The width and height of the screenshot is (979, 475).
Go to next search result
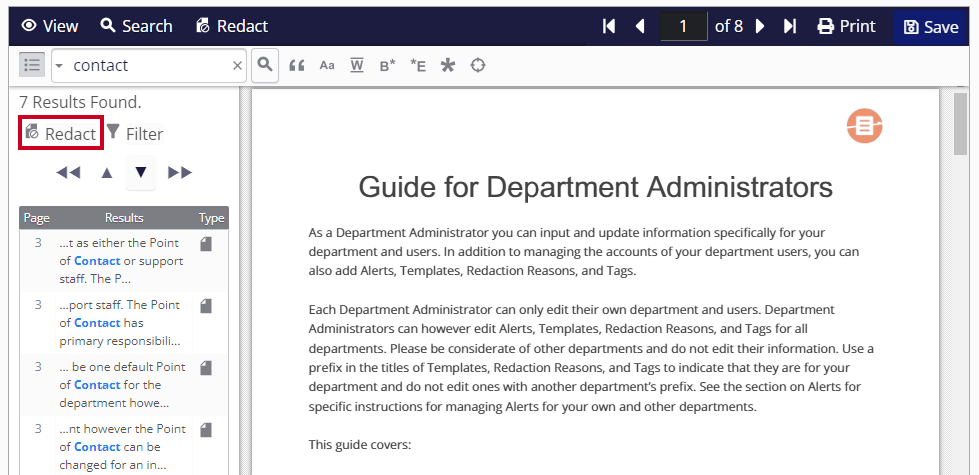(x=141, y=172)
